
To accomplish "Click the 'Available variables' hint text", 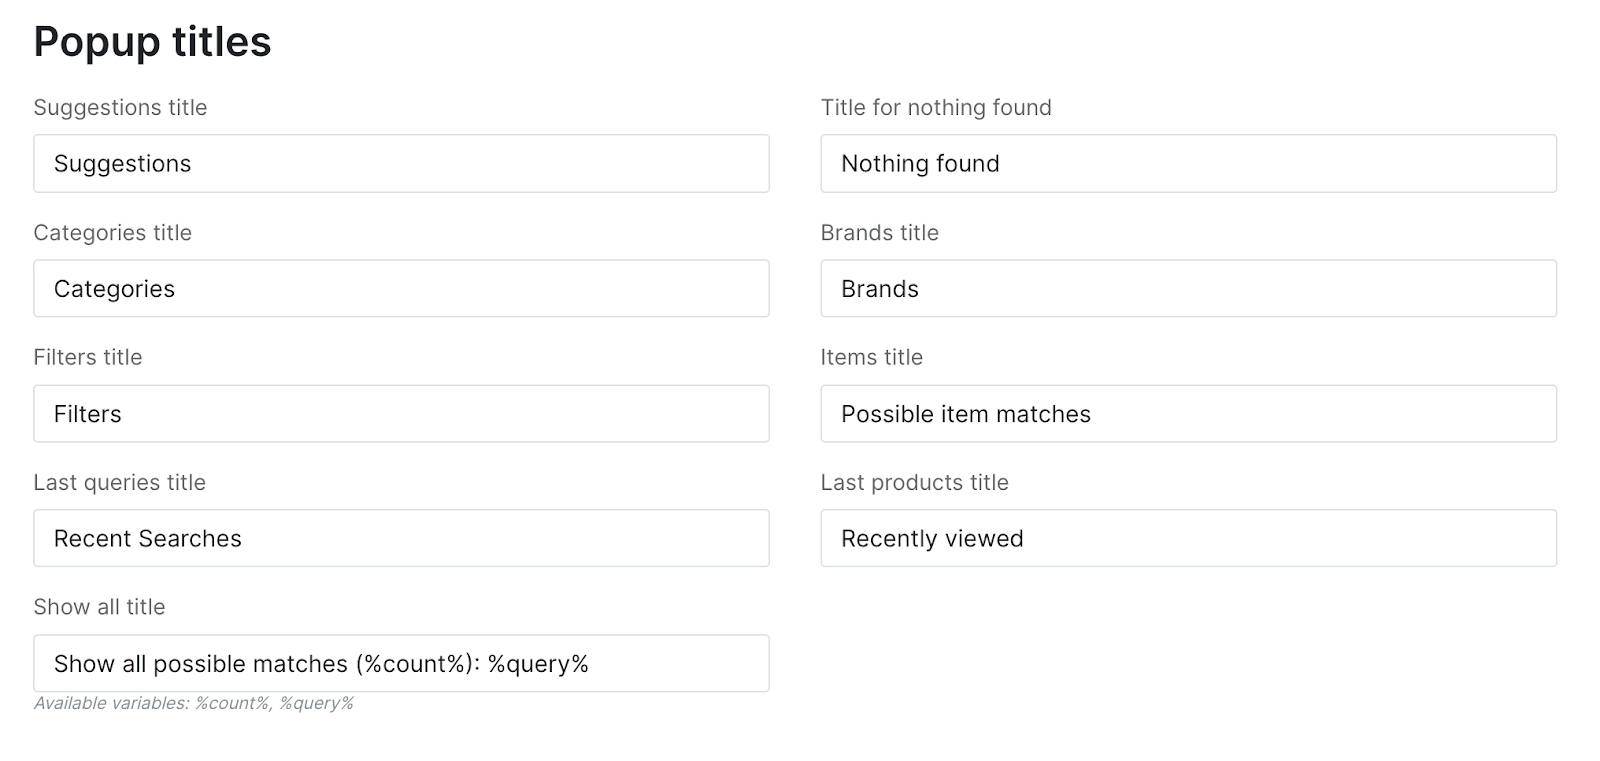I will pyautogui.click(x=193, y=704).
